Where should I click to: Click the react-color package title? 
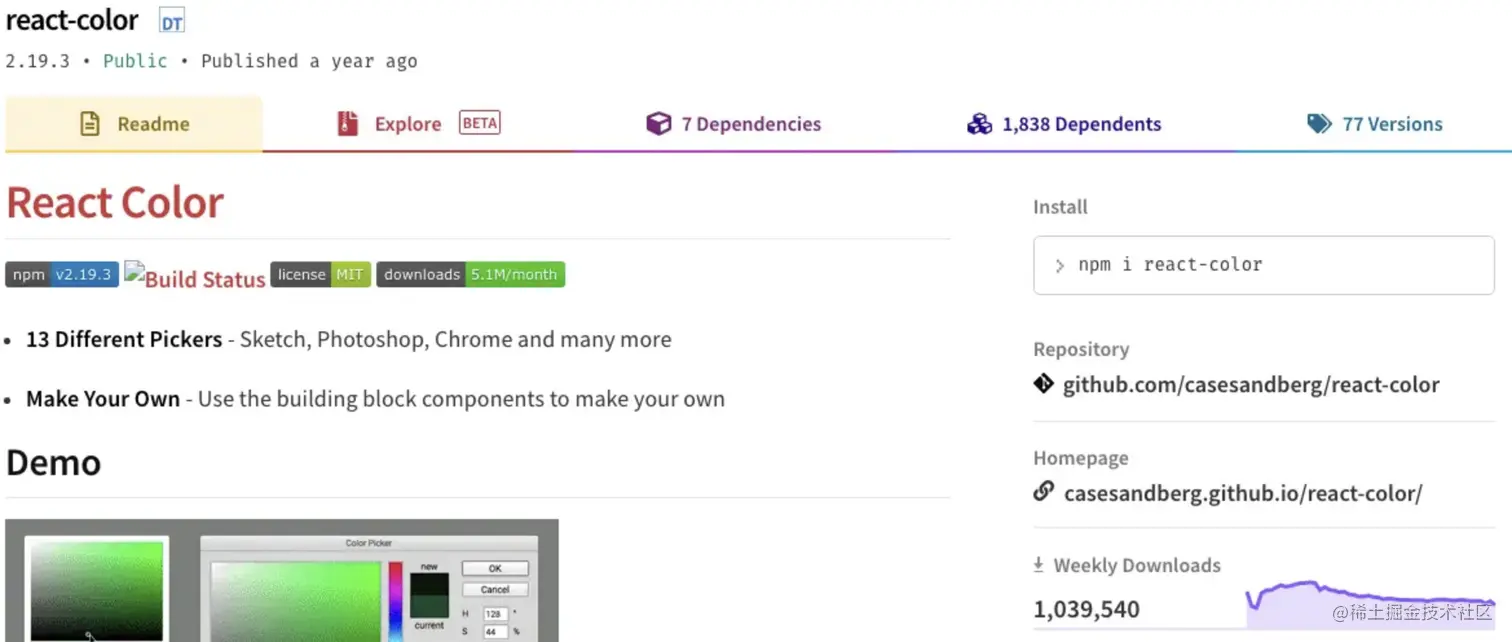tap(72, 20)
